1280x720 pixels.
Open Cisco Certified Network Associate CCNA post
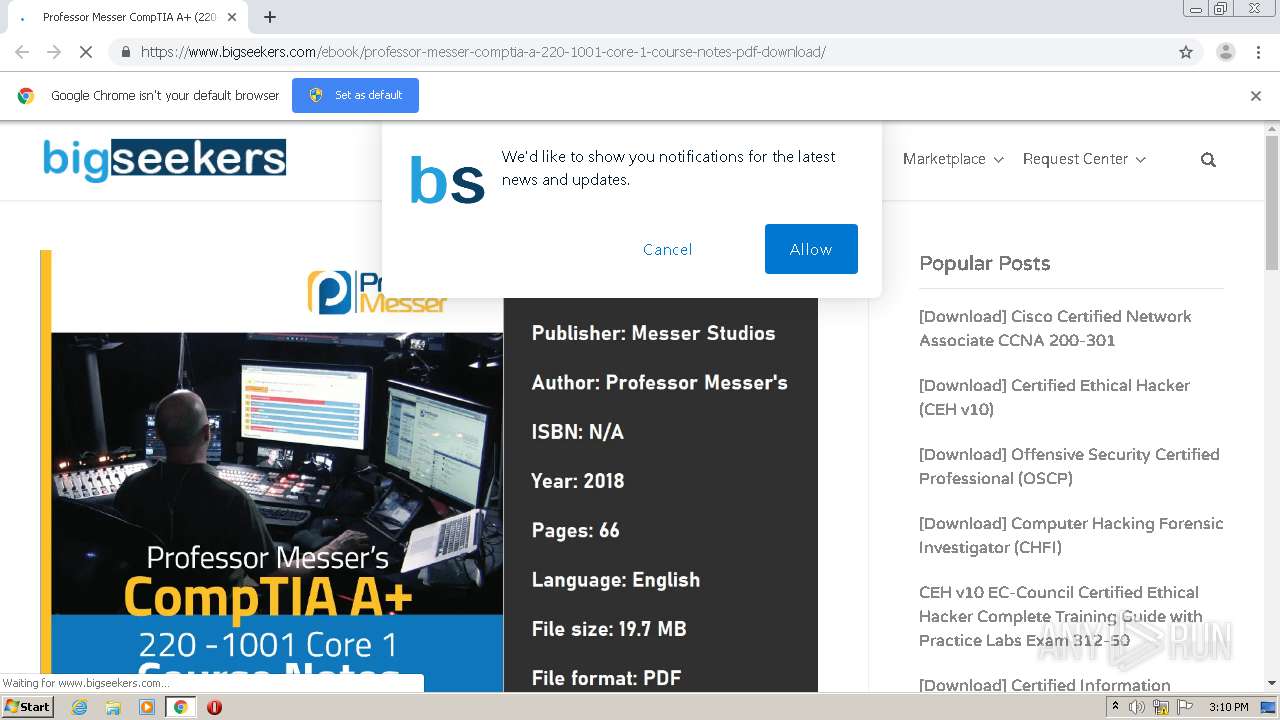1055,328
